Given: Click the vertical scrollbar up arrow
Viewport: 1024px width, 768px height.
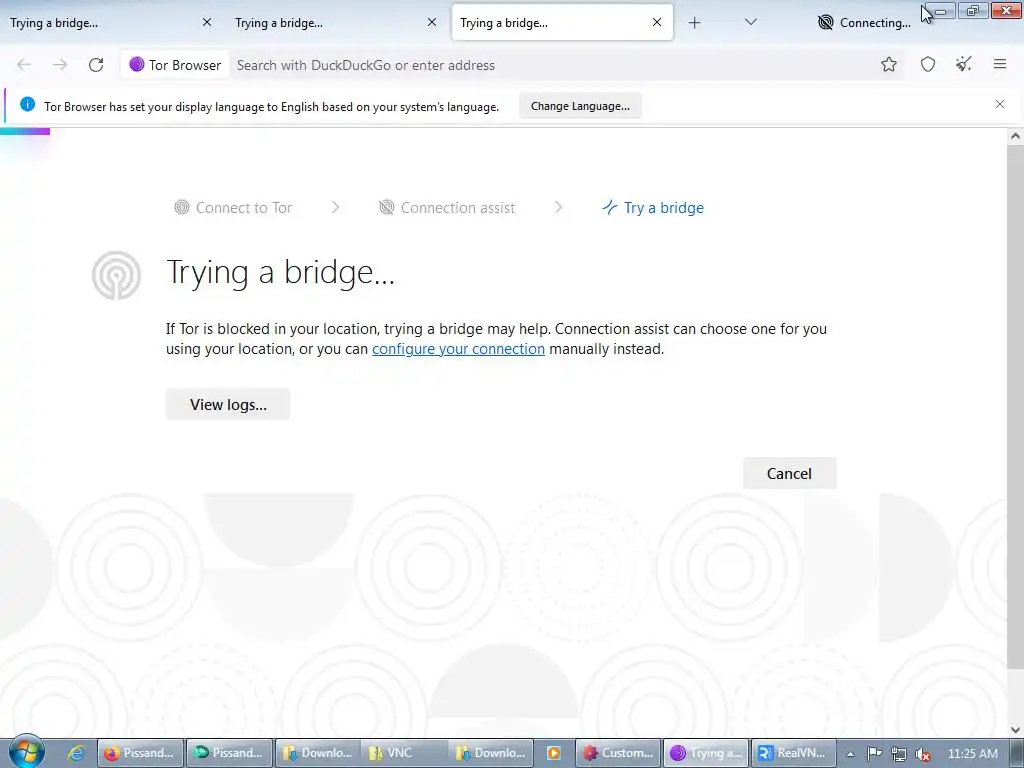Looking at the screenshot, I should pos(1015,136).
